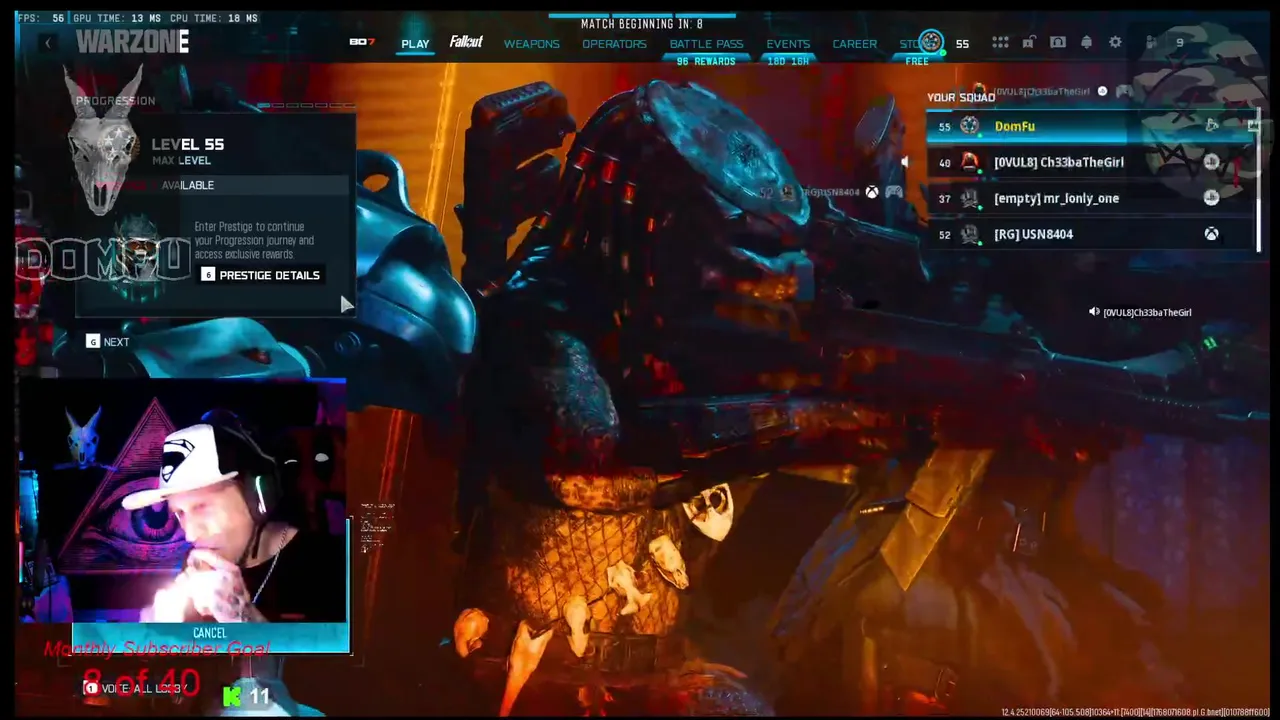This screenshot has height=720, width=1280.
Task: Click the Battle.net icon on DomFu's row
Action: 1212,126
